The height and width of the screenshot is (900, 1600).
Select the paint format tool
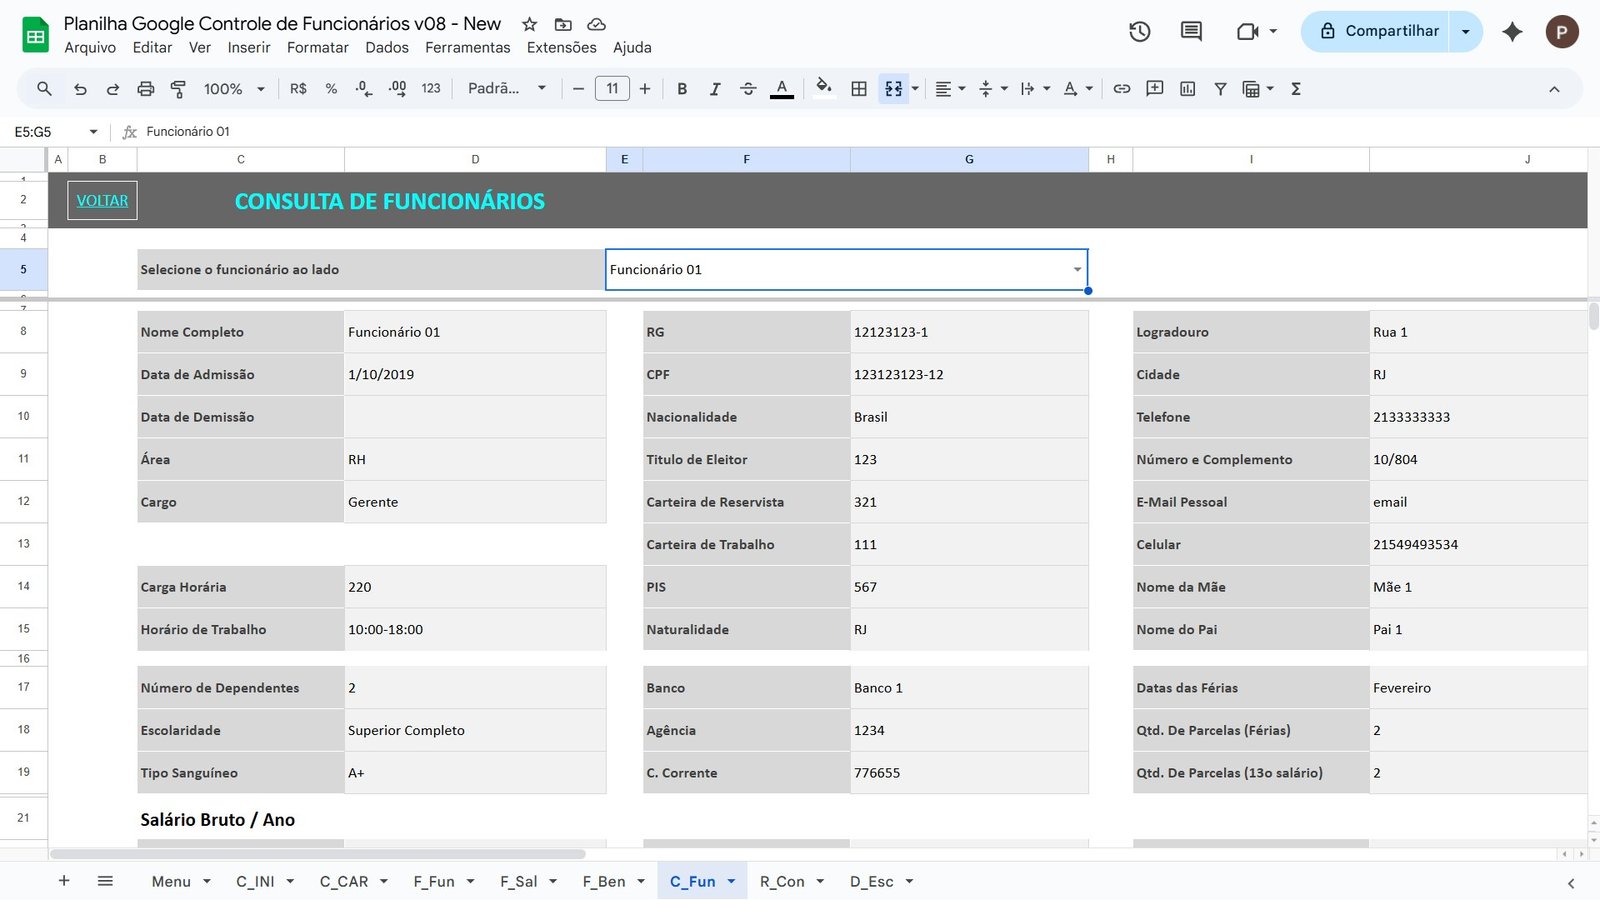178,88
